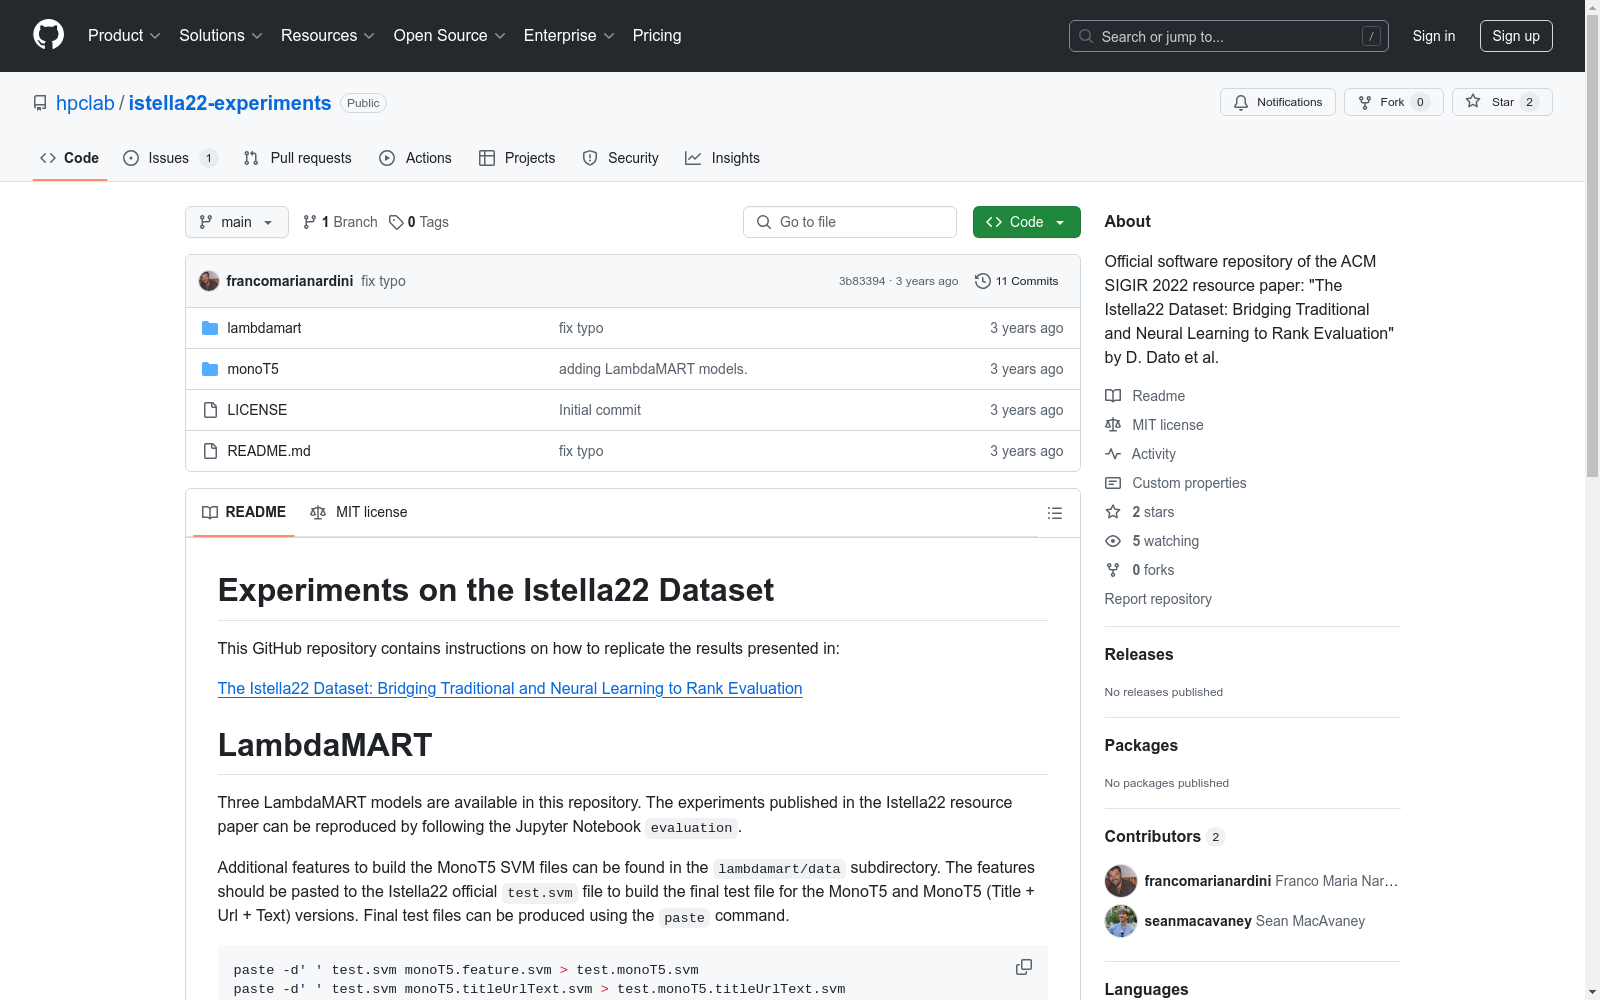Expand the Product menu

pyautogui.click(x=124, y=36)
